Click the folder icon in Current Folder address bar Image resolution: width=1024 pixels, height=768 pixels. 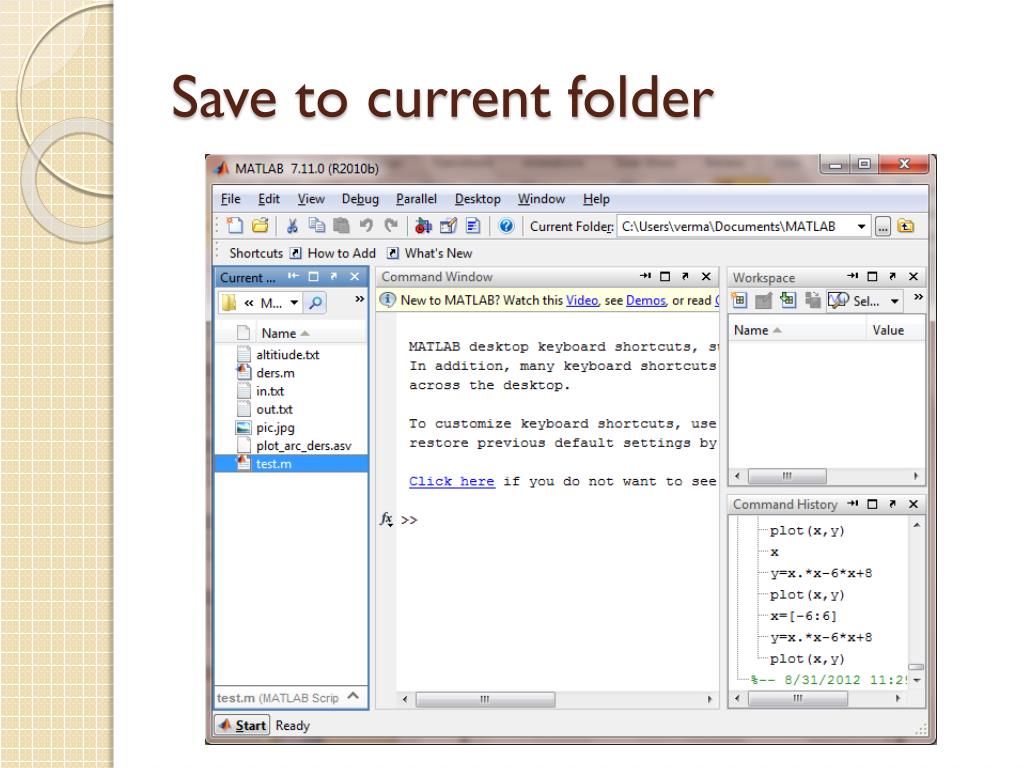tap(229, 302)
